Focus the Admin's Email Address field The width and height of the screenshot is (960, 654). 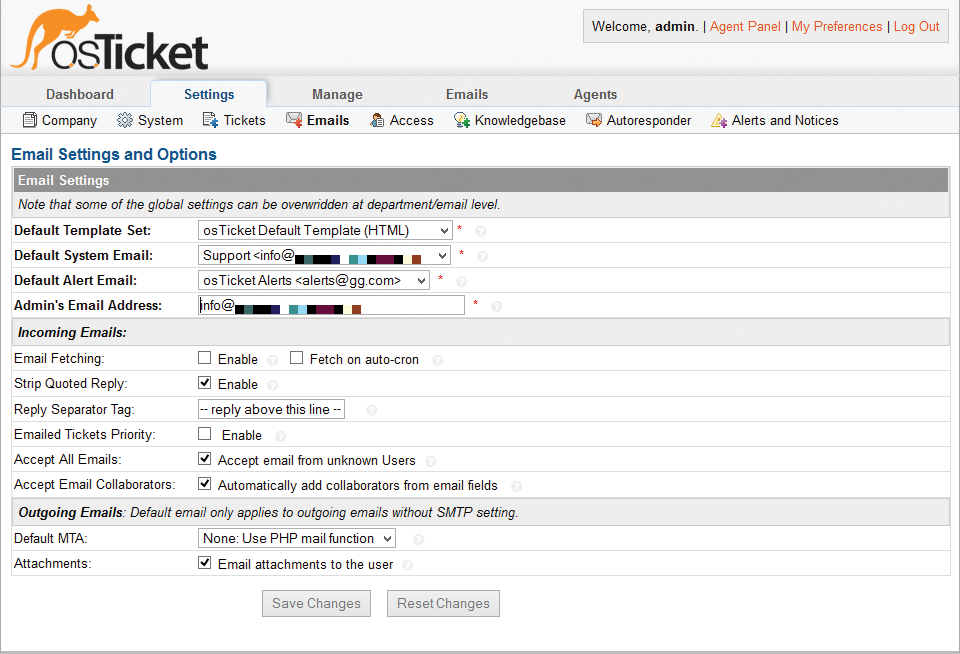tap(331, 305)
